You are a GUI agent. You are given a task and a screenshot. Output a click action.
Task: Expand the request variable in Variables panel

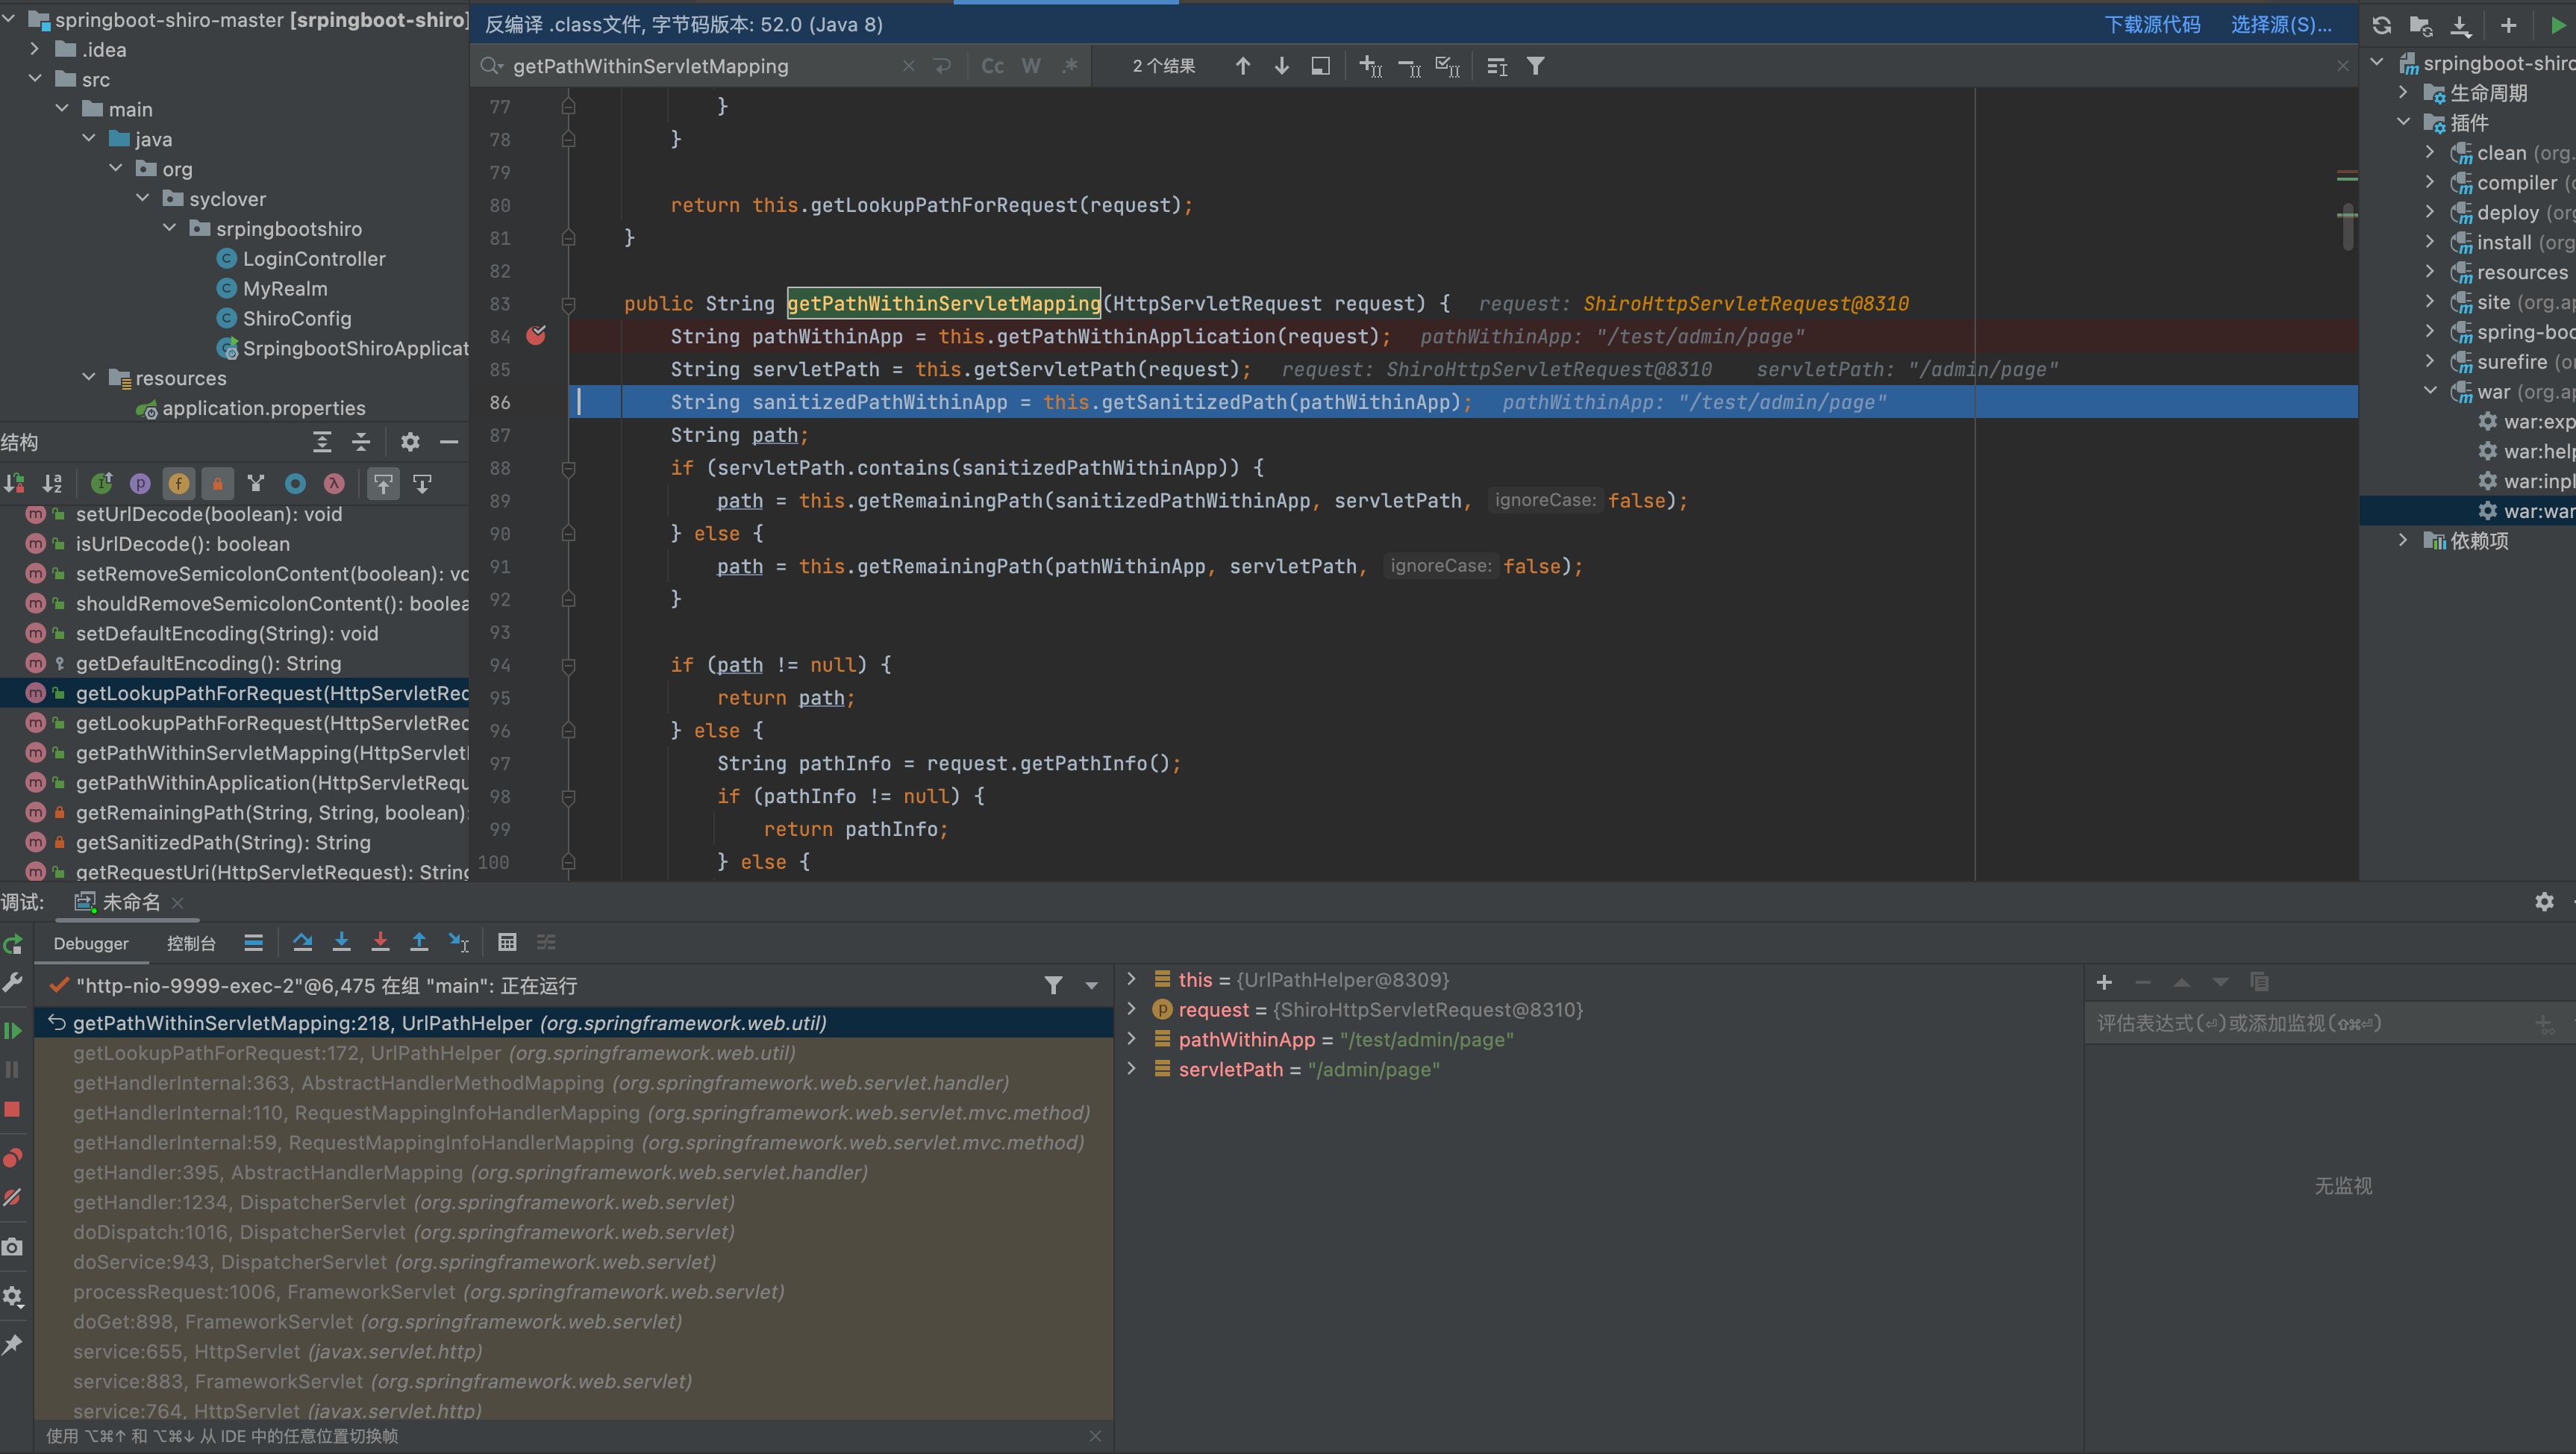coord(1132,1009)
